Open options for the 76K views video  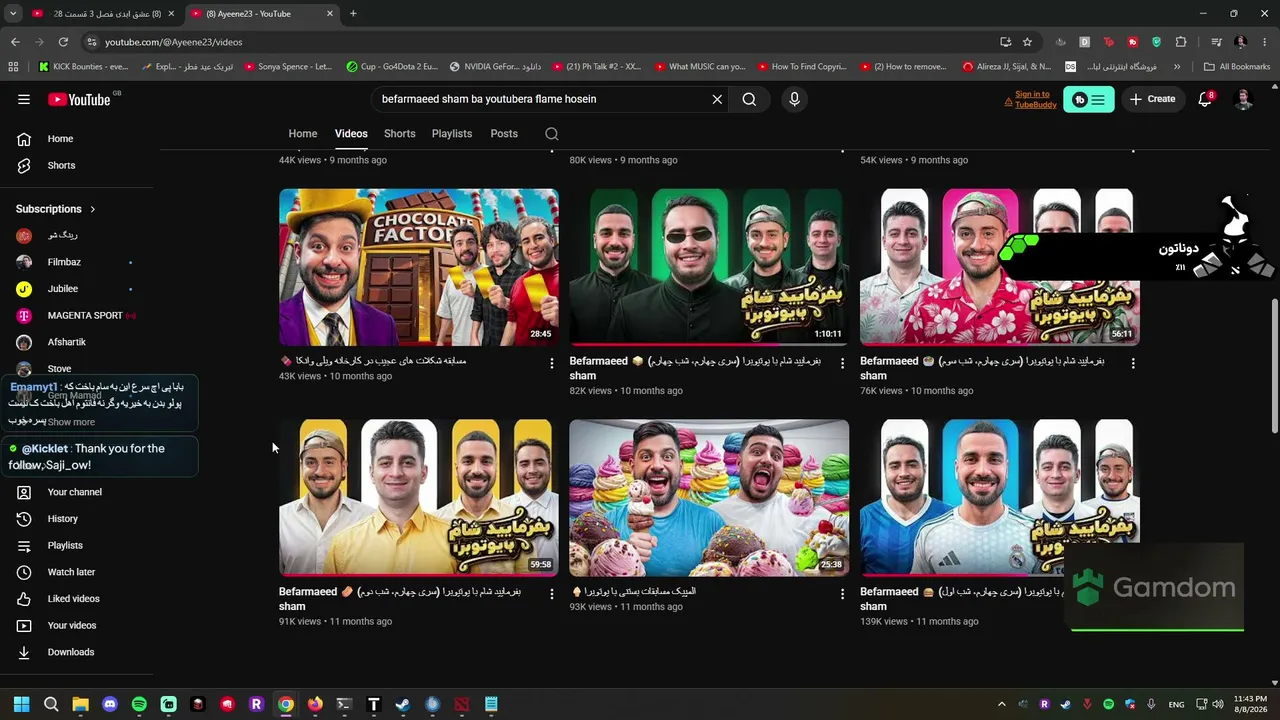1133,363
